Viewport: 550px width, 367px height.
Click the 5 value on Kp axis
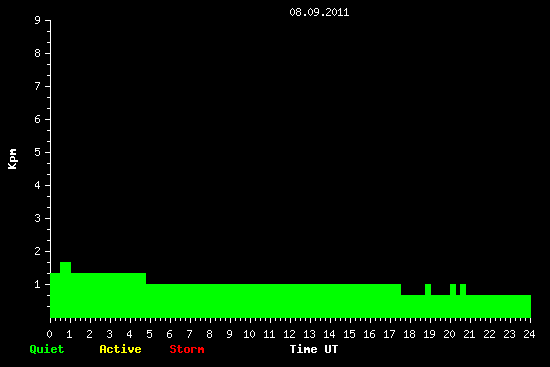(x=38, y=152)
